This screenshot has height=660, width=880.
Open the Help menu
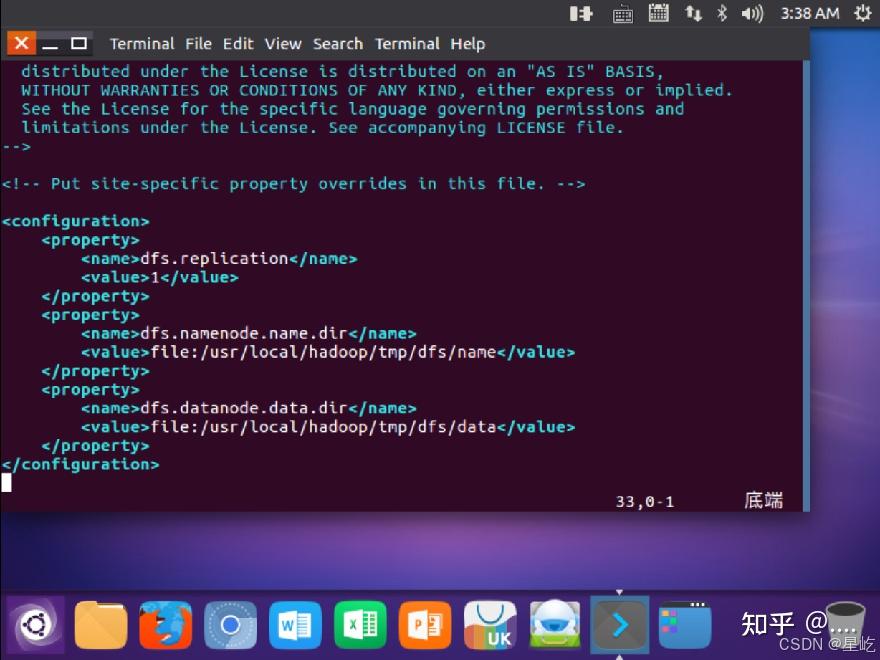coord(467,43)
